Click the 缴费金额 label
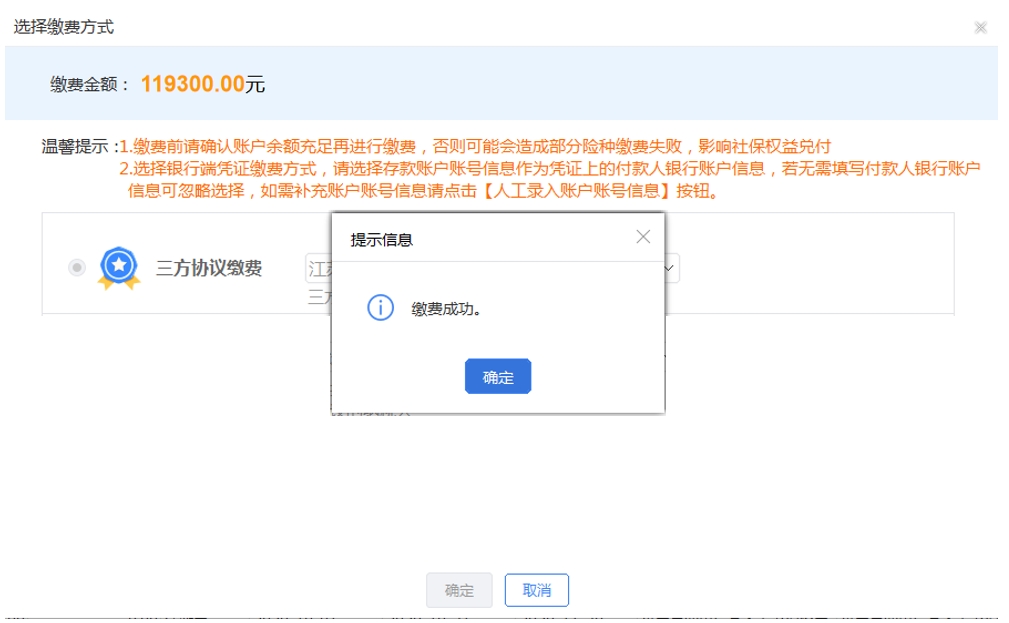This screenshot has width=1009, height=623. (x=90, y=85)
